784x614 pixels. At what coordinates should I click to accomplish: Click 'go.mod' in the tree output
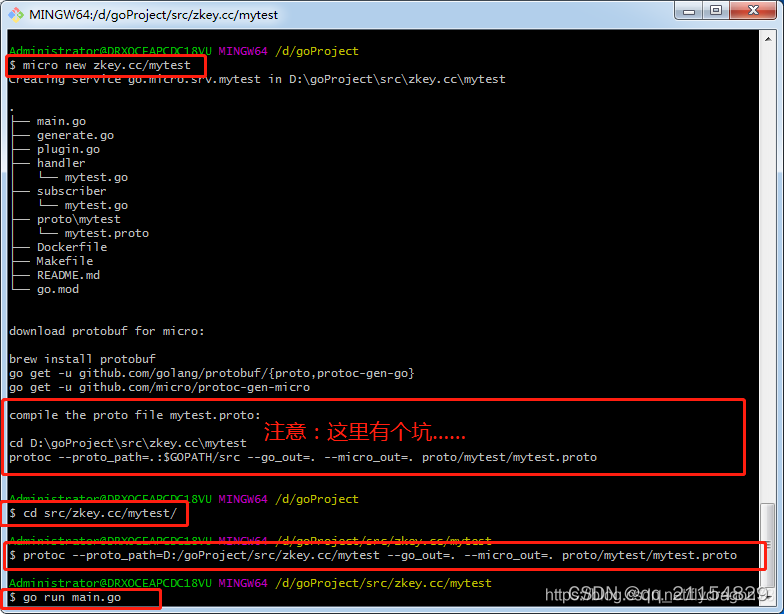[x=58, y=289]
